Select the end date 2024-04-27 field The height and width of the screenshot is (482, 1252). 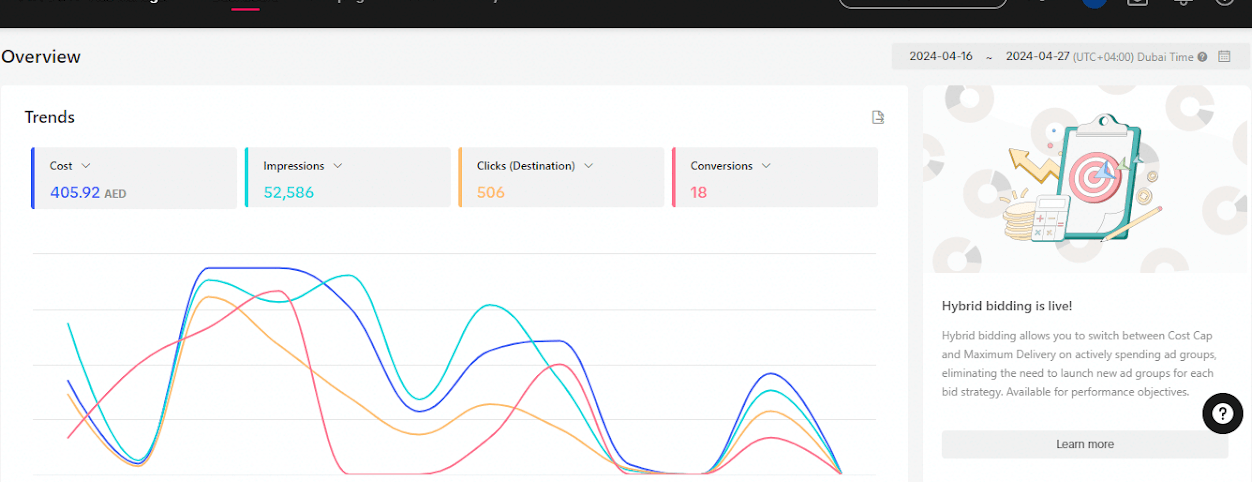pyautogui.click(x=1037, y=57)
